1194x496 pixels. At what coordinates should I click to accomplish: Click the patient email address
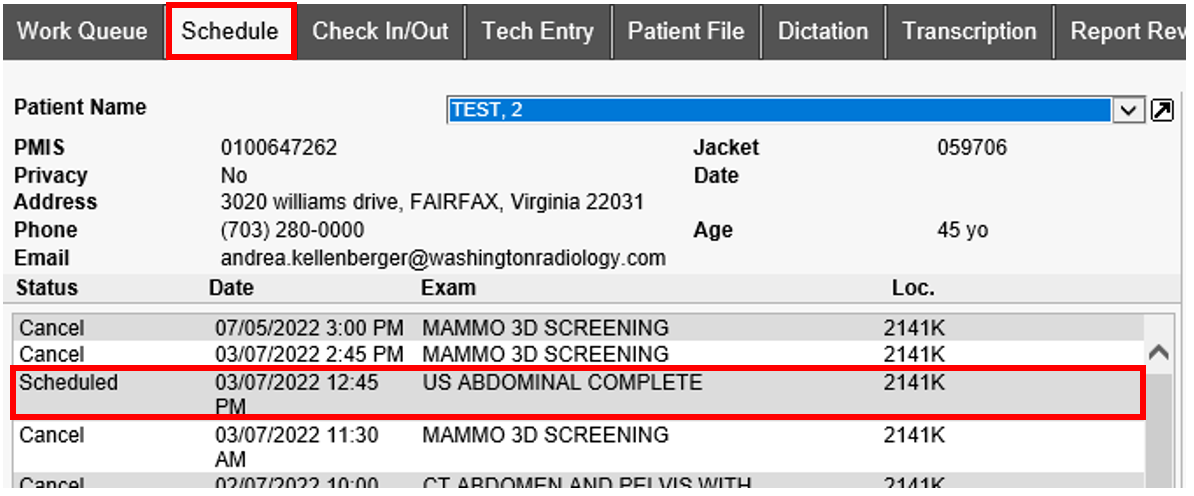443,258
